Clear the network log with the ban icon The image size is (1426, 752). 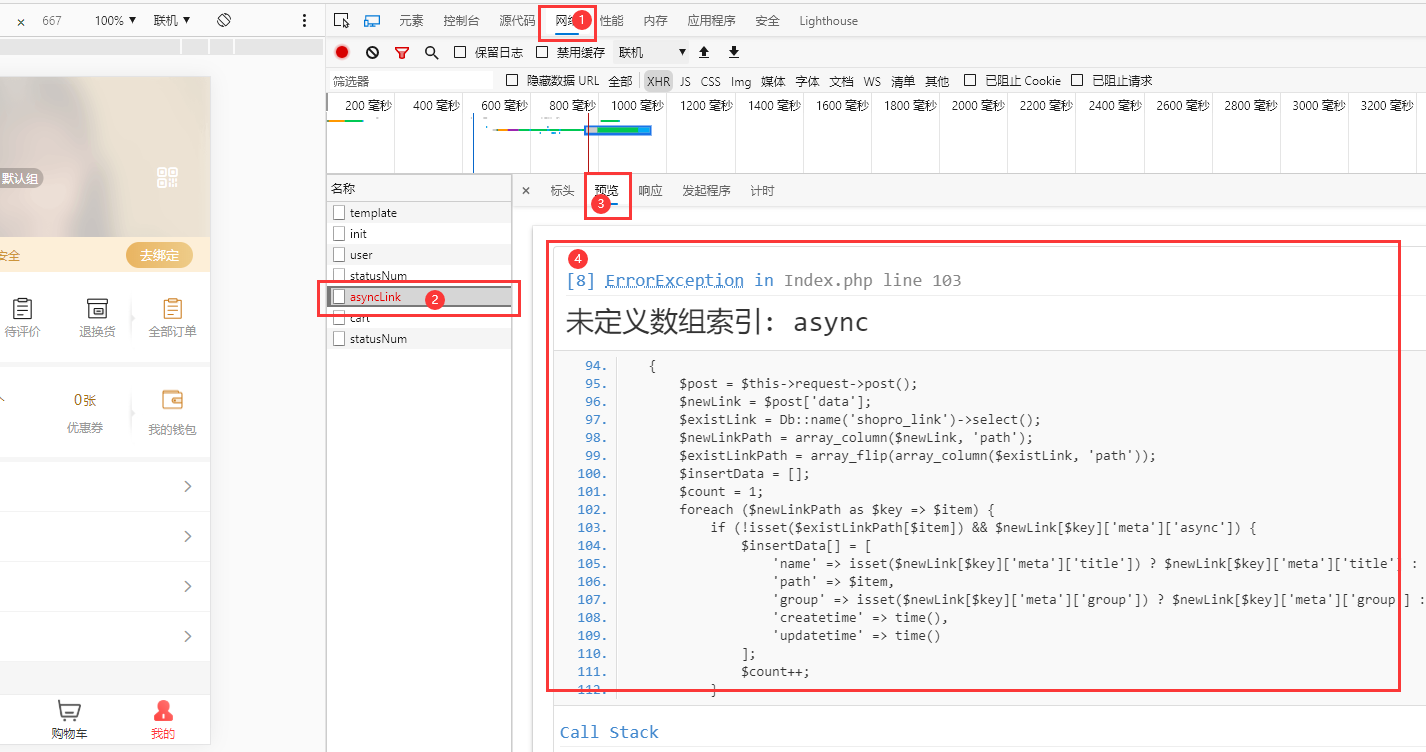point(372,52)
